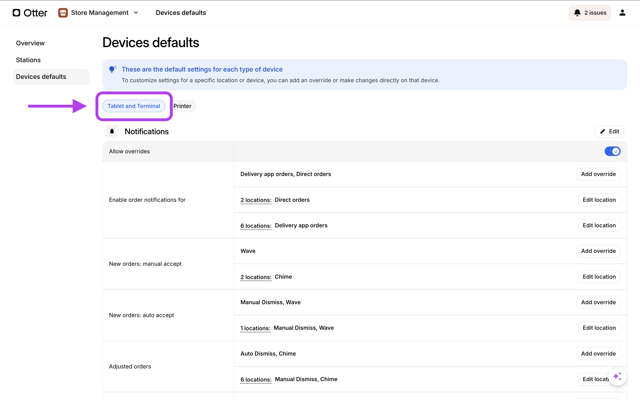Screen dimensions: 640x400
Task: Toggle the Allow overrides switch
Action: tap(612, 152)
